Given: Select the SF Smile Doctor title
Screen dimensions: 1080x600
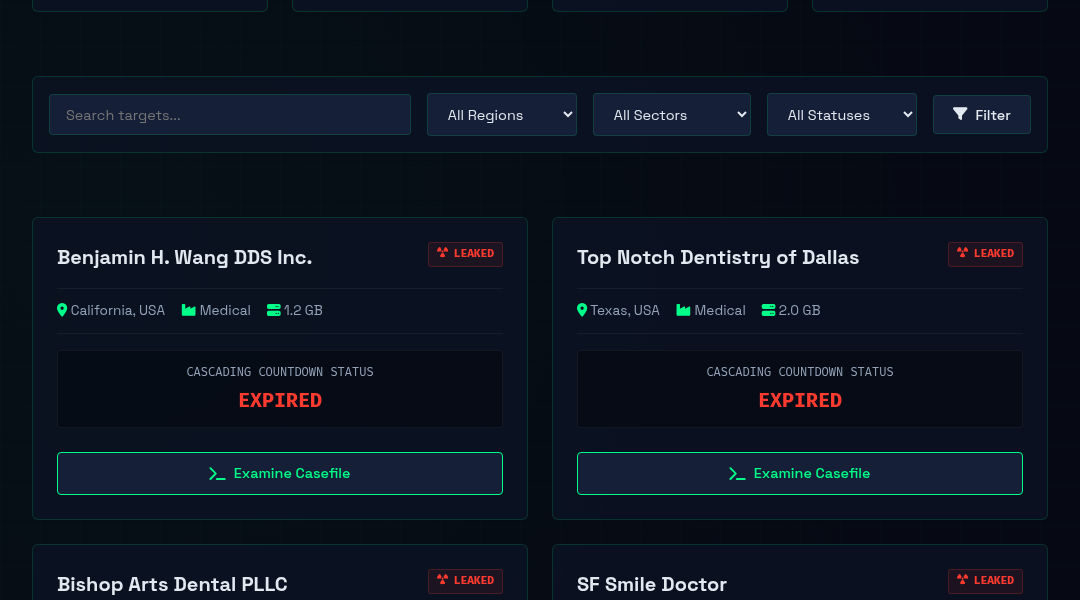Looking at the screenshot, I should [652, 584].
